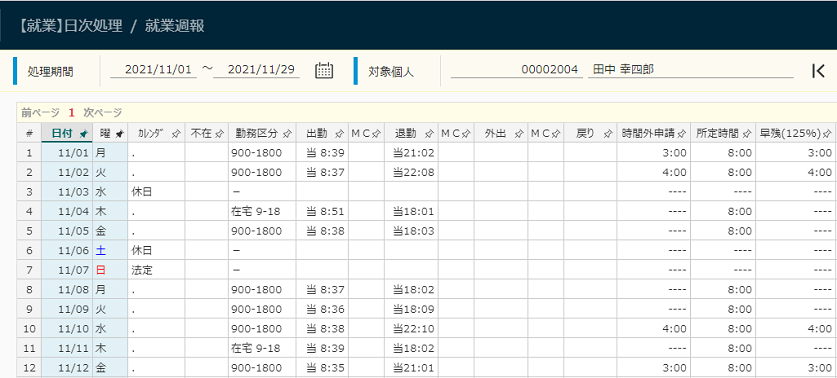Viewport: 837px width, 378px height.
Task: Select the red 日 weekday cell for 11/07
Action: coord(110,270)
